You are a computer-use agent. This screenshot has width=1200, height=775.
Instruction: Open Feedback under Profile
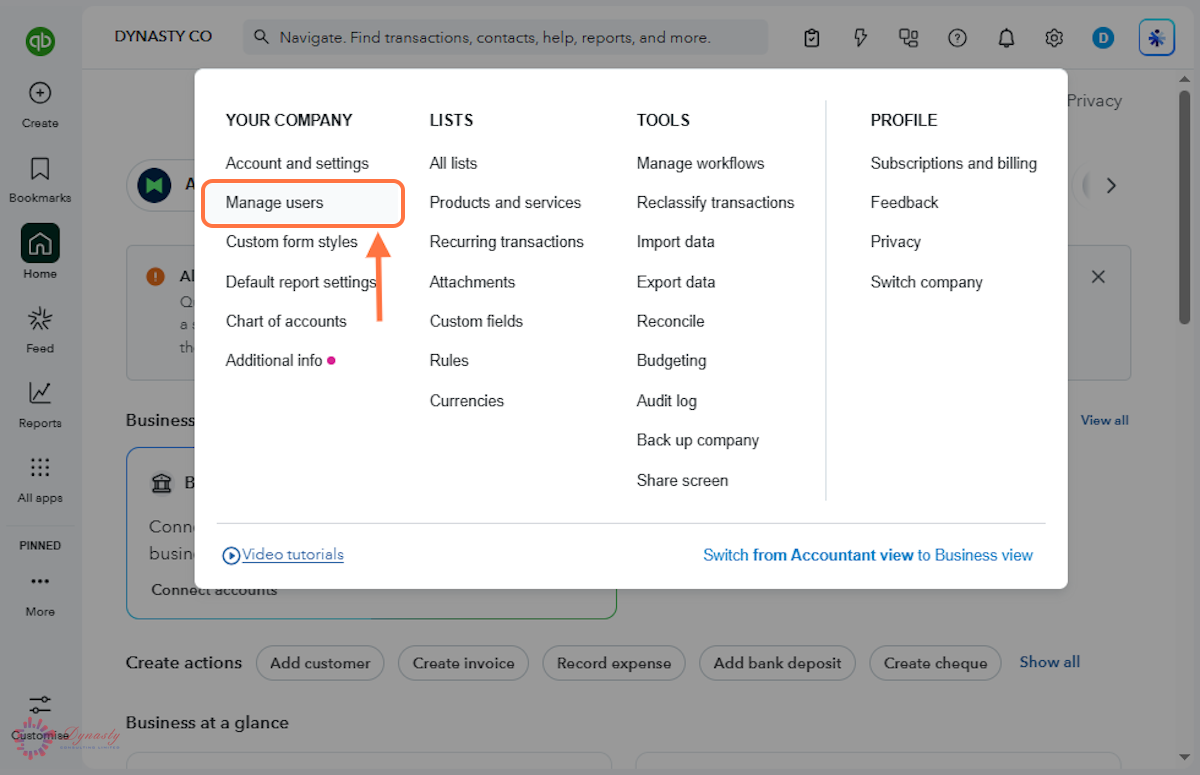(904, 202)
